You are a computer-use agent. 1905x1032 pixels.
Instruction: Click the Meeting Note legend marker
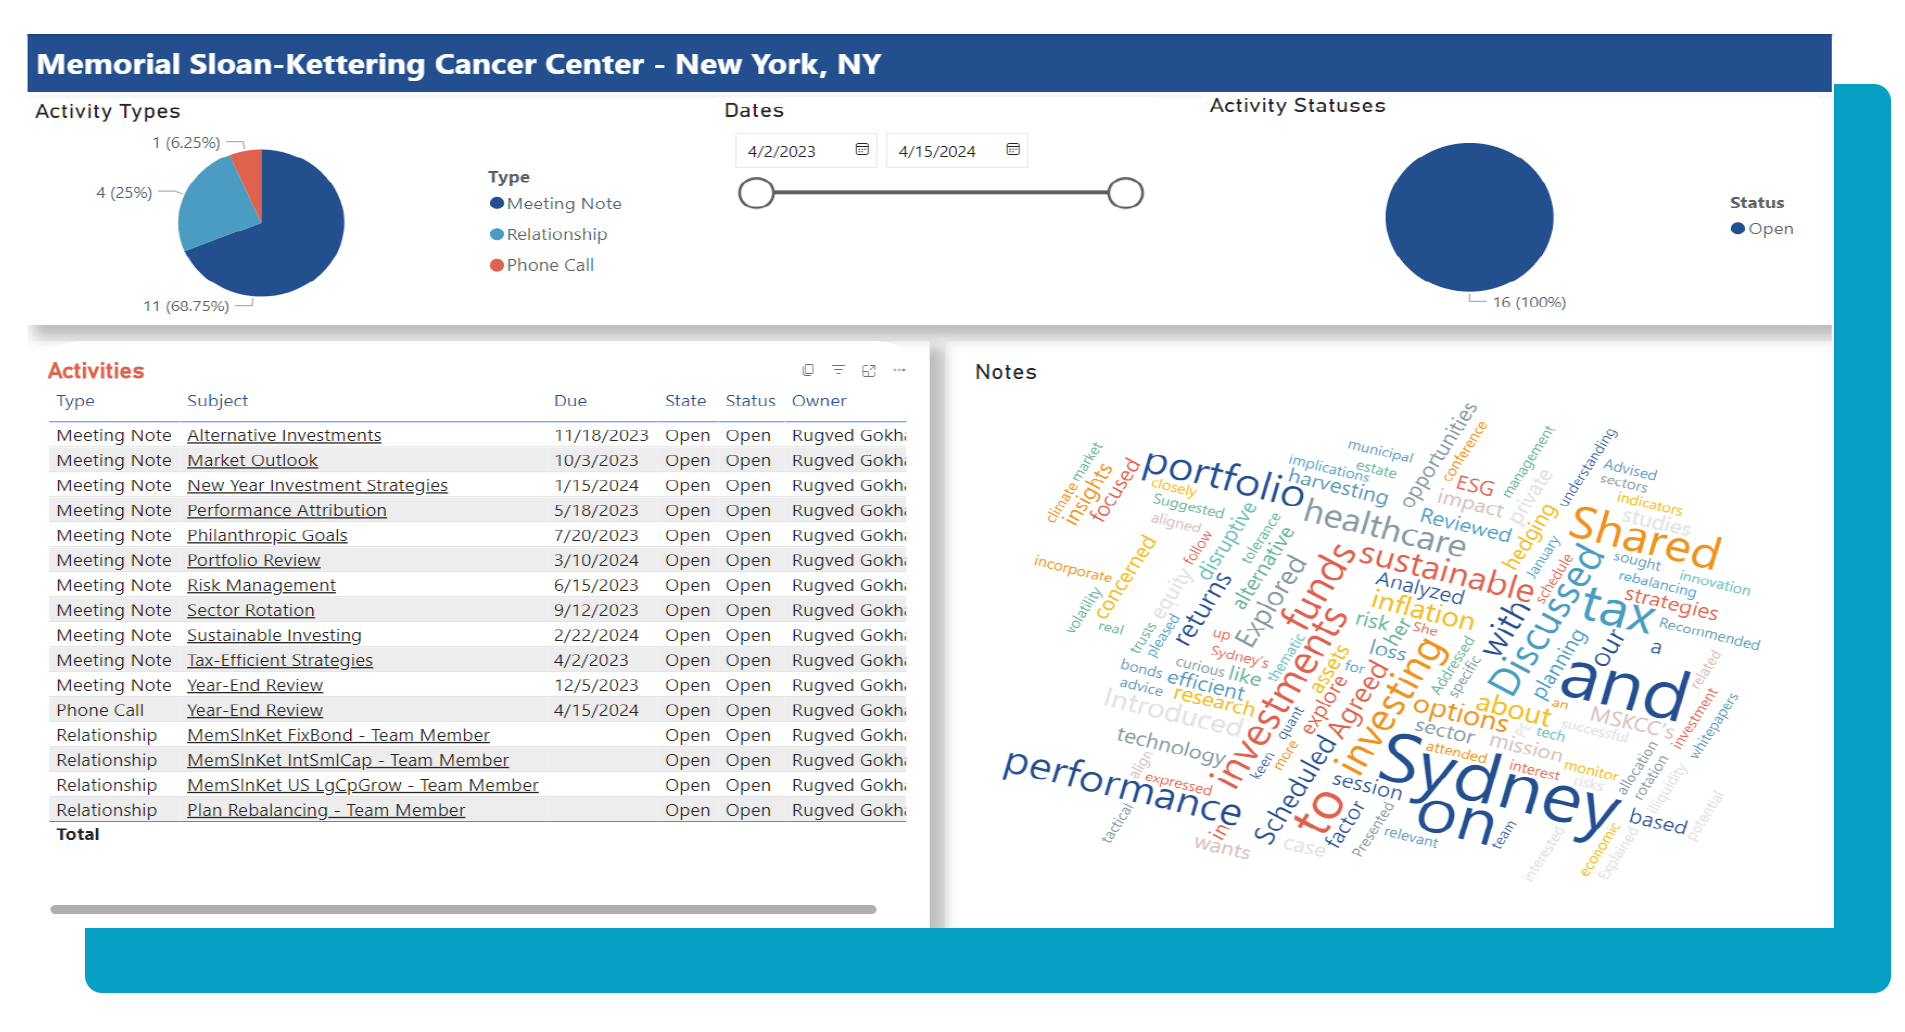tap(497, 204)
